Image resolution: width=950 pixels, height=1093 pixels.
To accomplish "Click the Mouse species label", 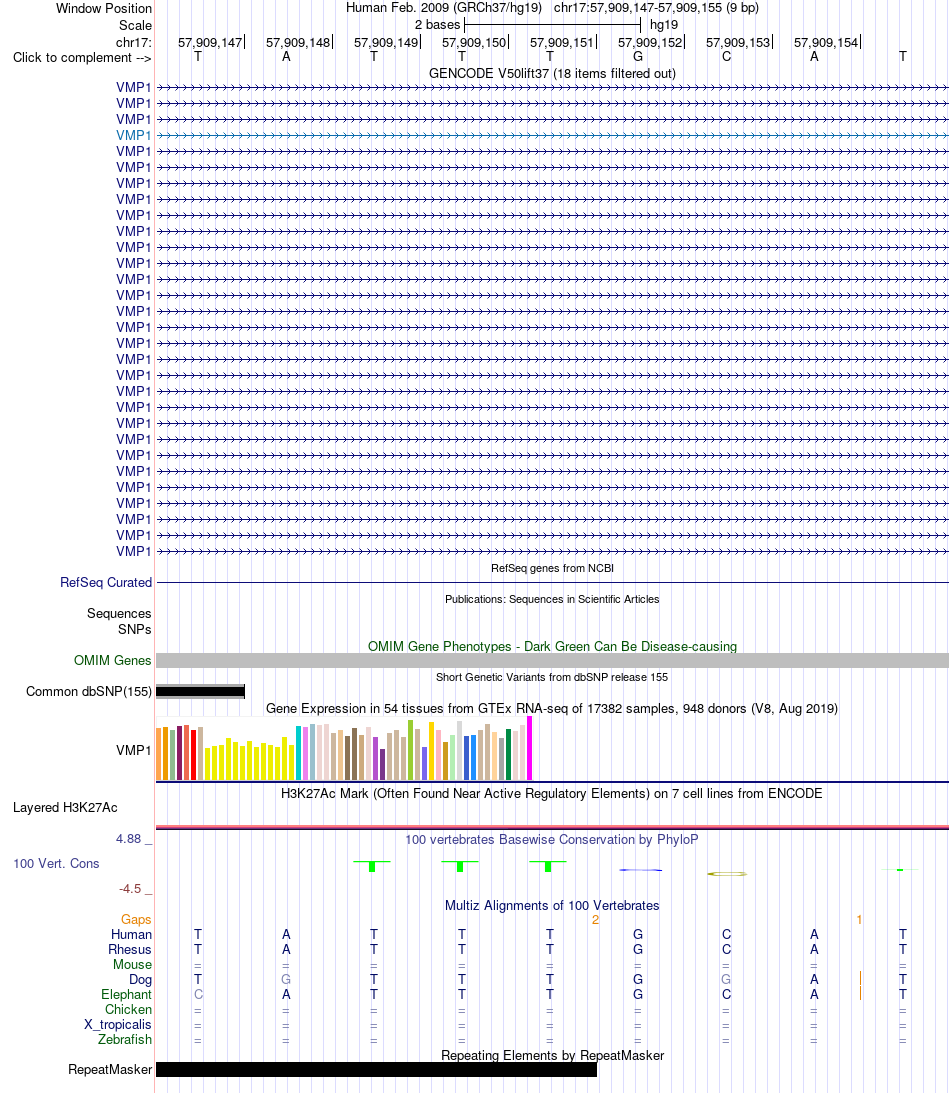I will click(x=132, y=964).
